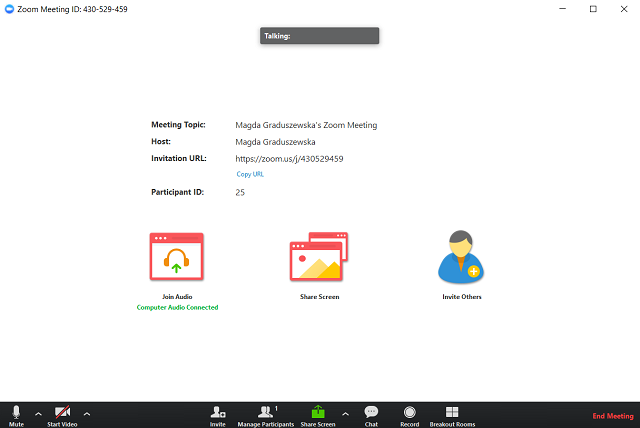The image size is (640, 428).
Task: Mute the microphone in the toolbar
Action: click(x=16, y=412)
